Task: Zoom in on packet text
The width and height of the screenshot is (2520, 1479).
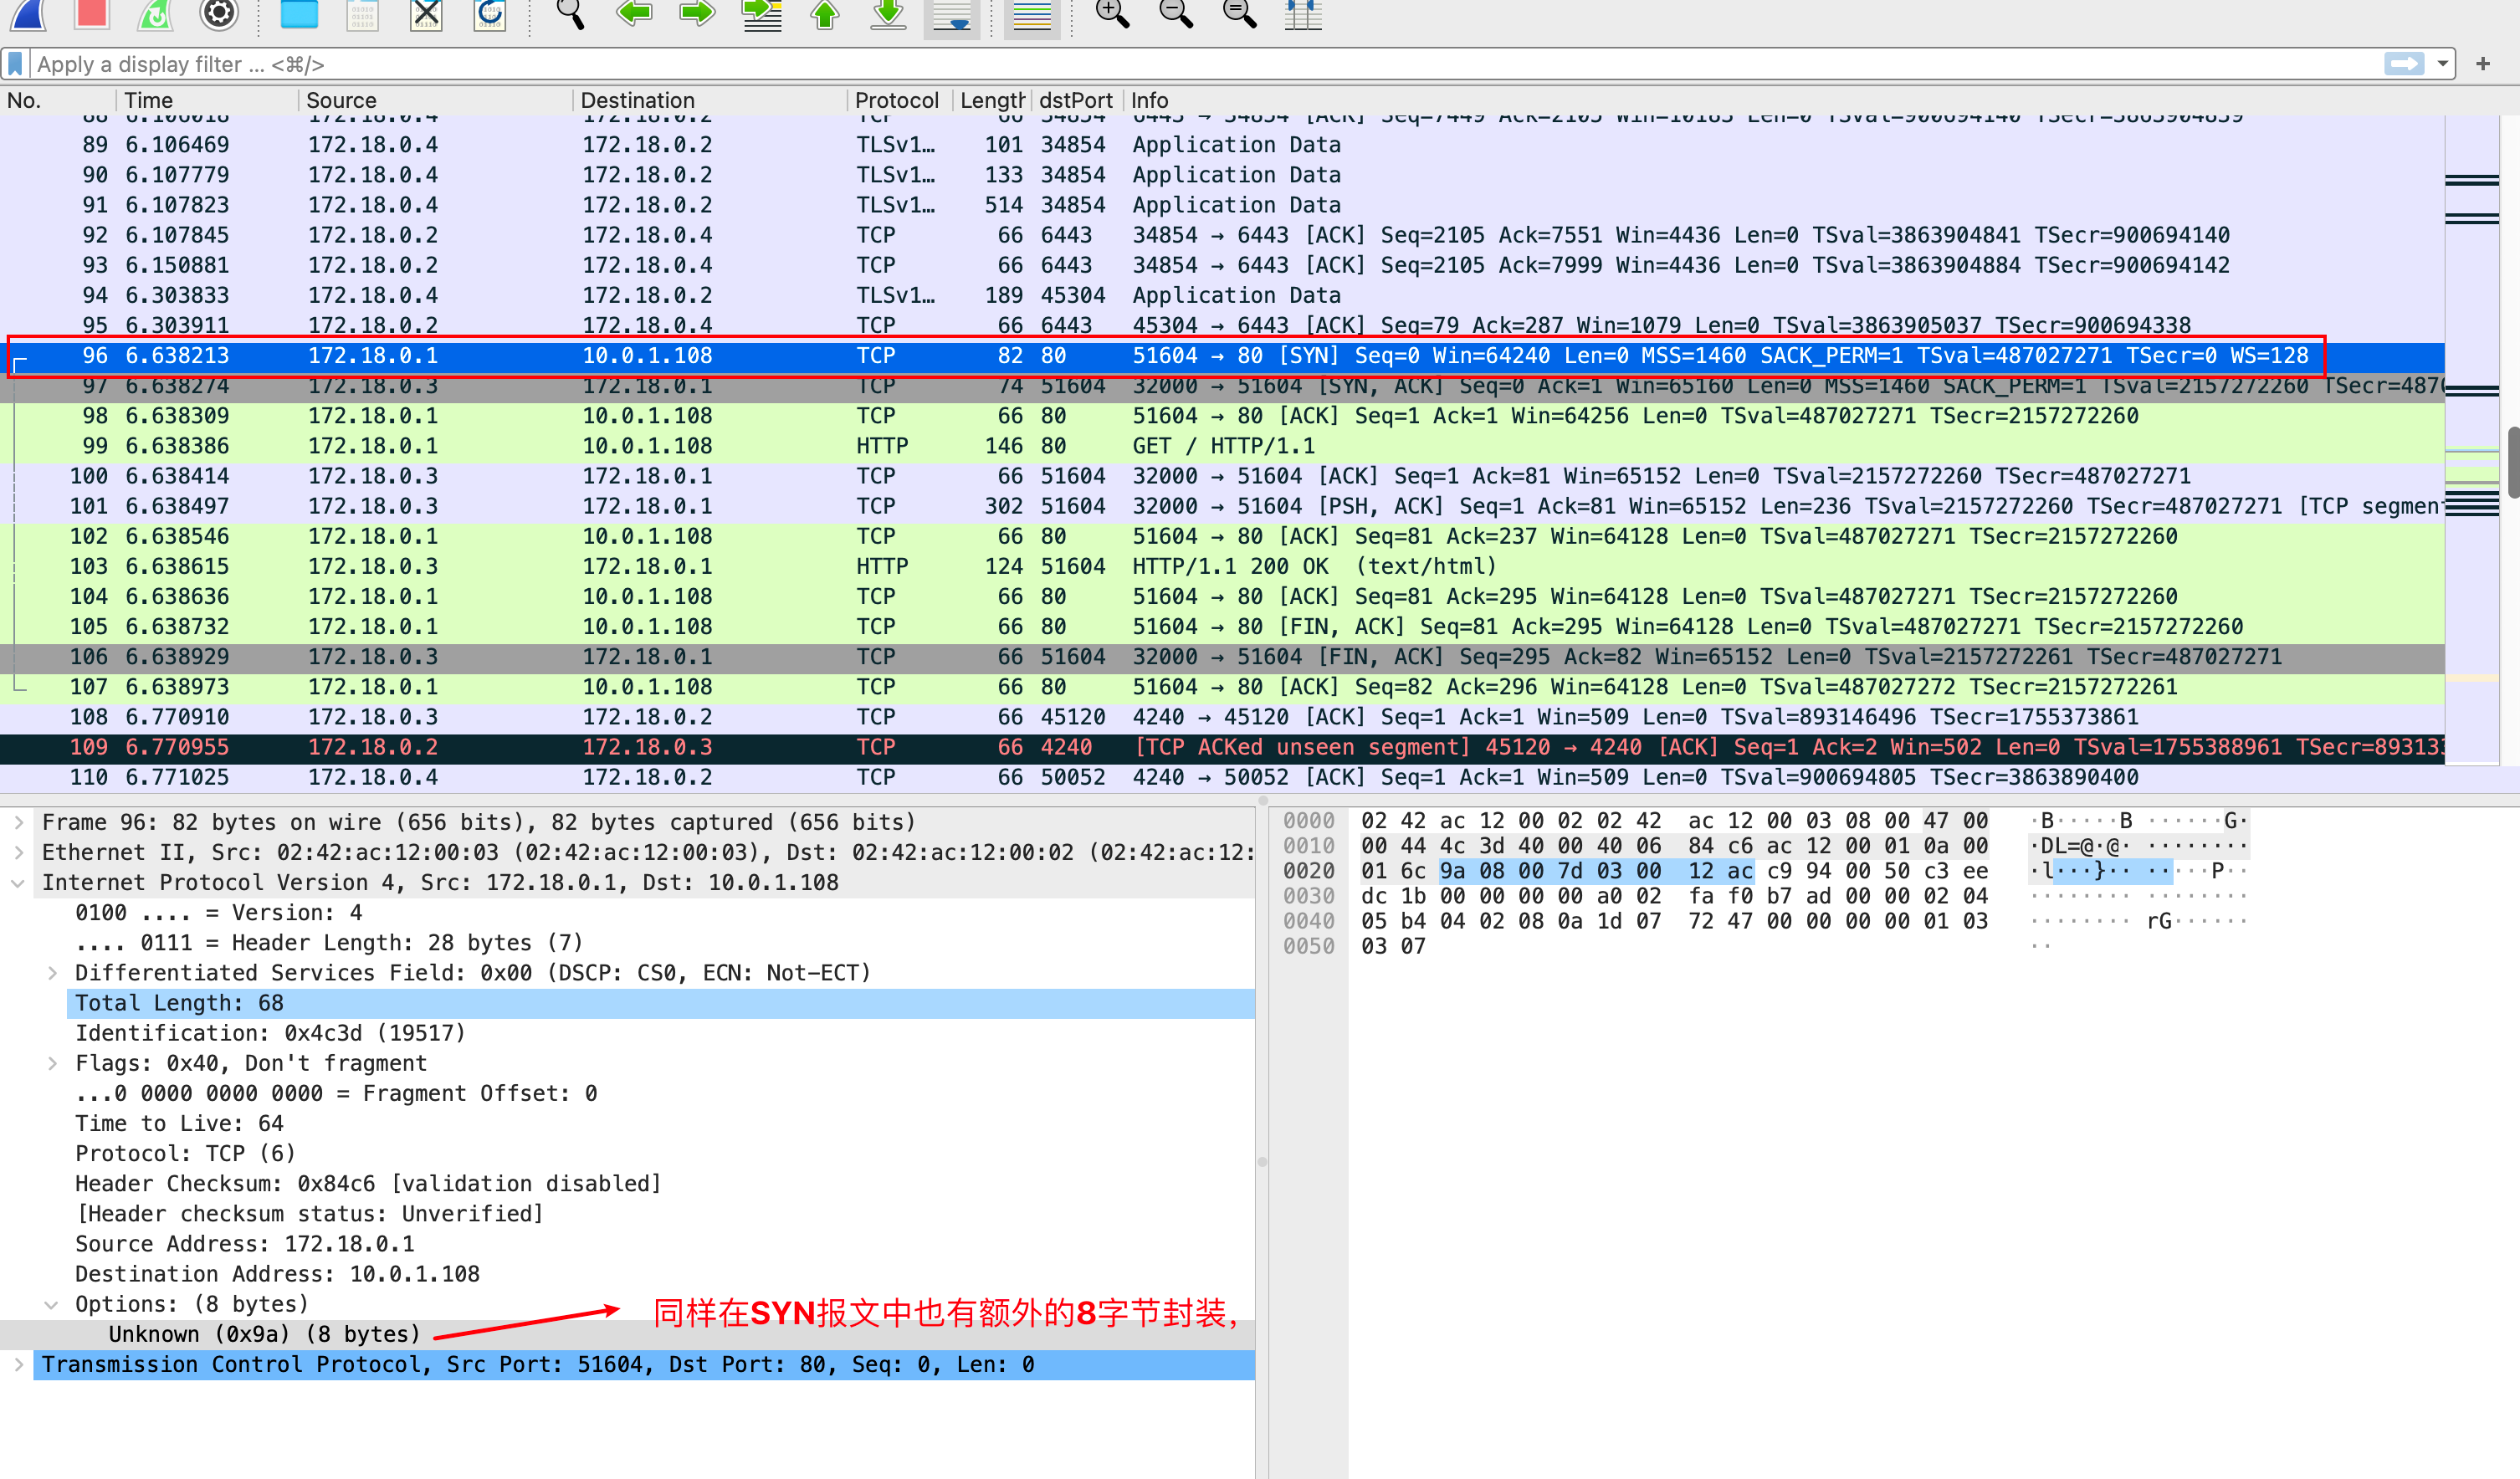Action: tap(1112, 13)
